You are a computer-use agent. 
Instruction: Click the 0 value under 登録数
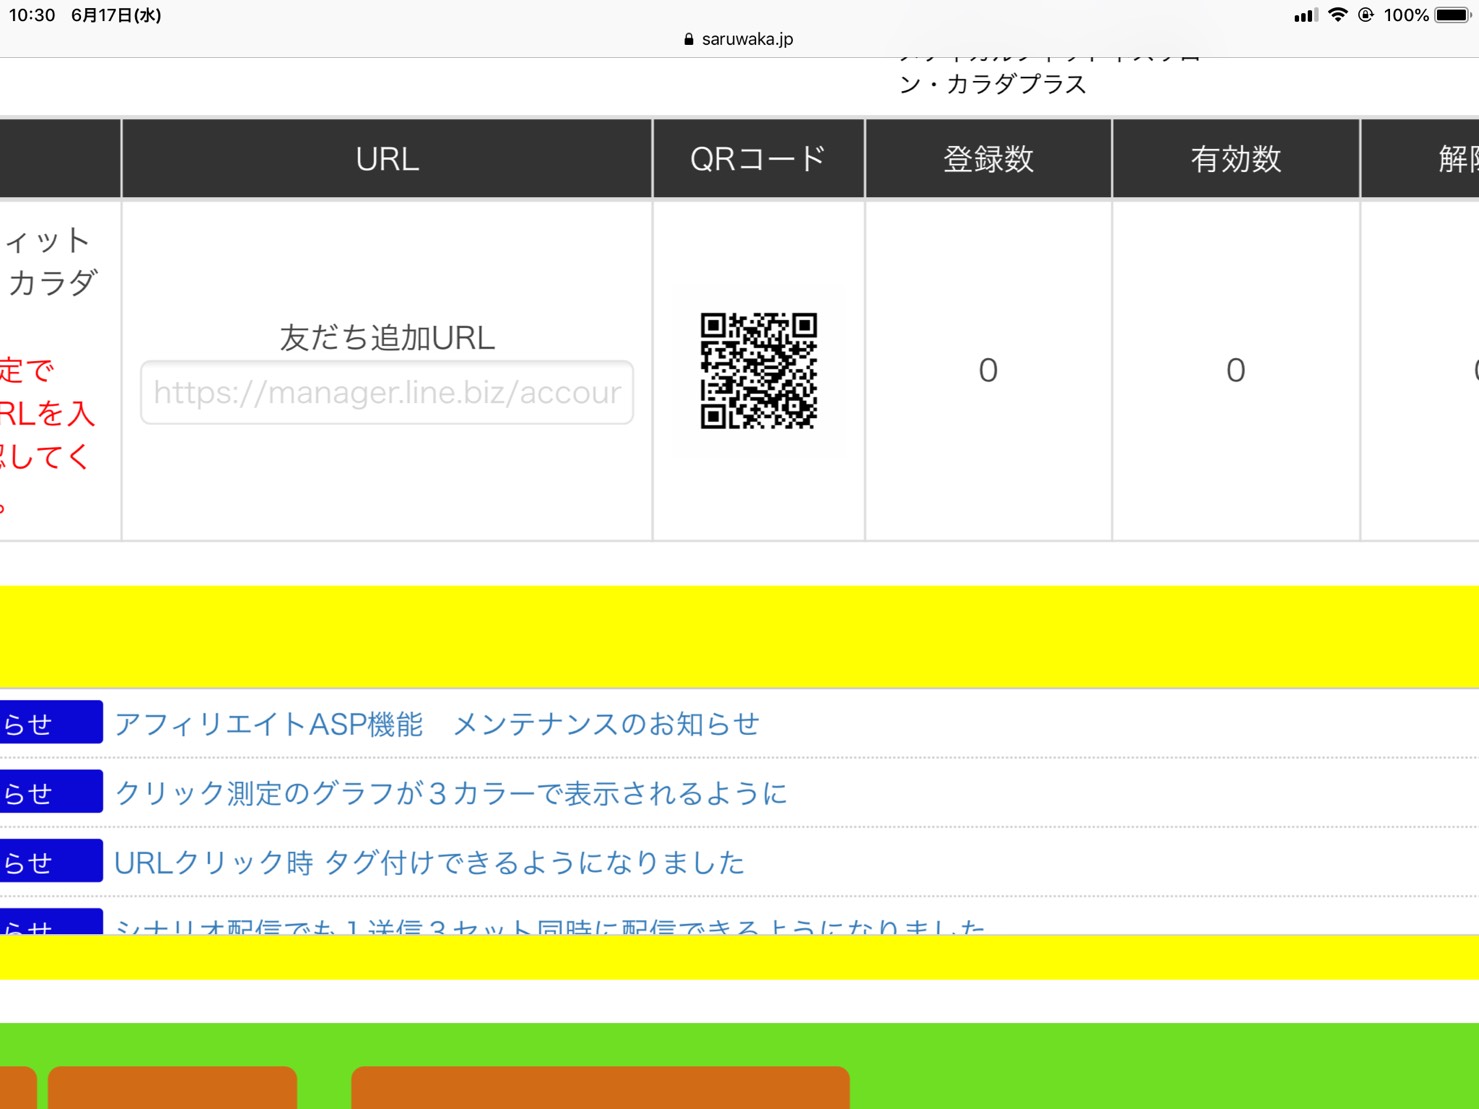[988, 371]
